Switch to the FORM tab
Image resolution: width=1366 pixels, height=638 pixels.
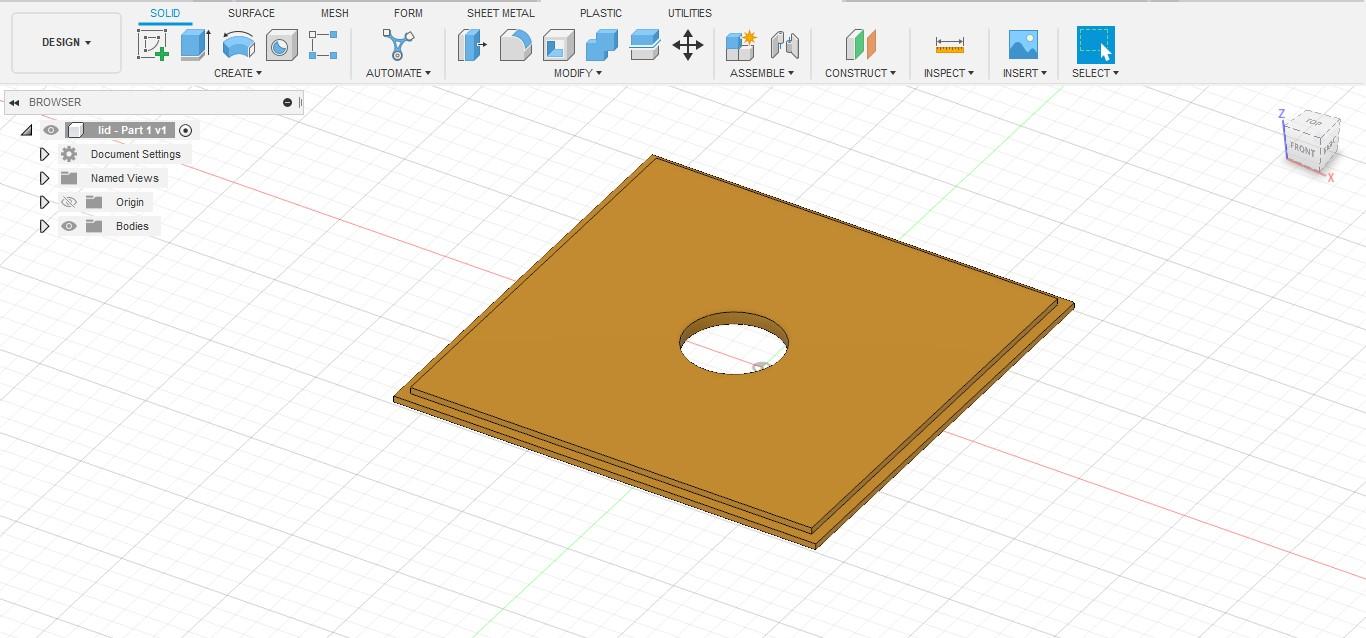(408, 13)
